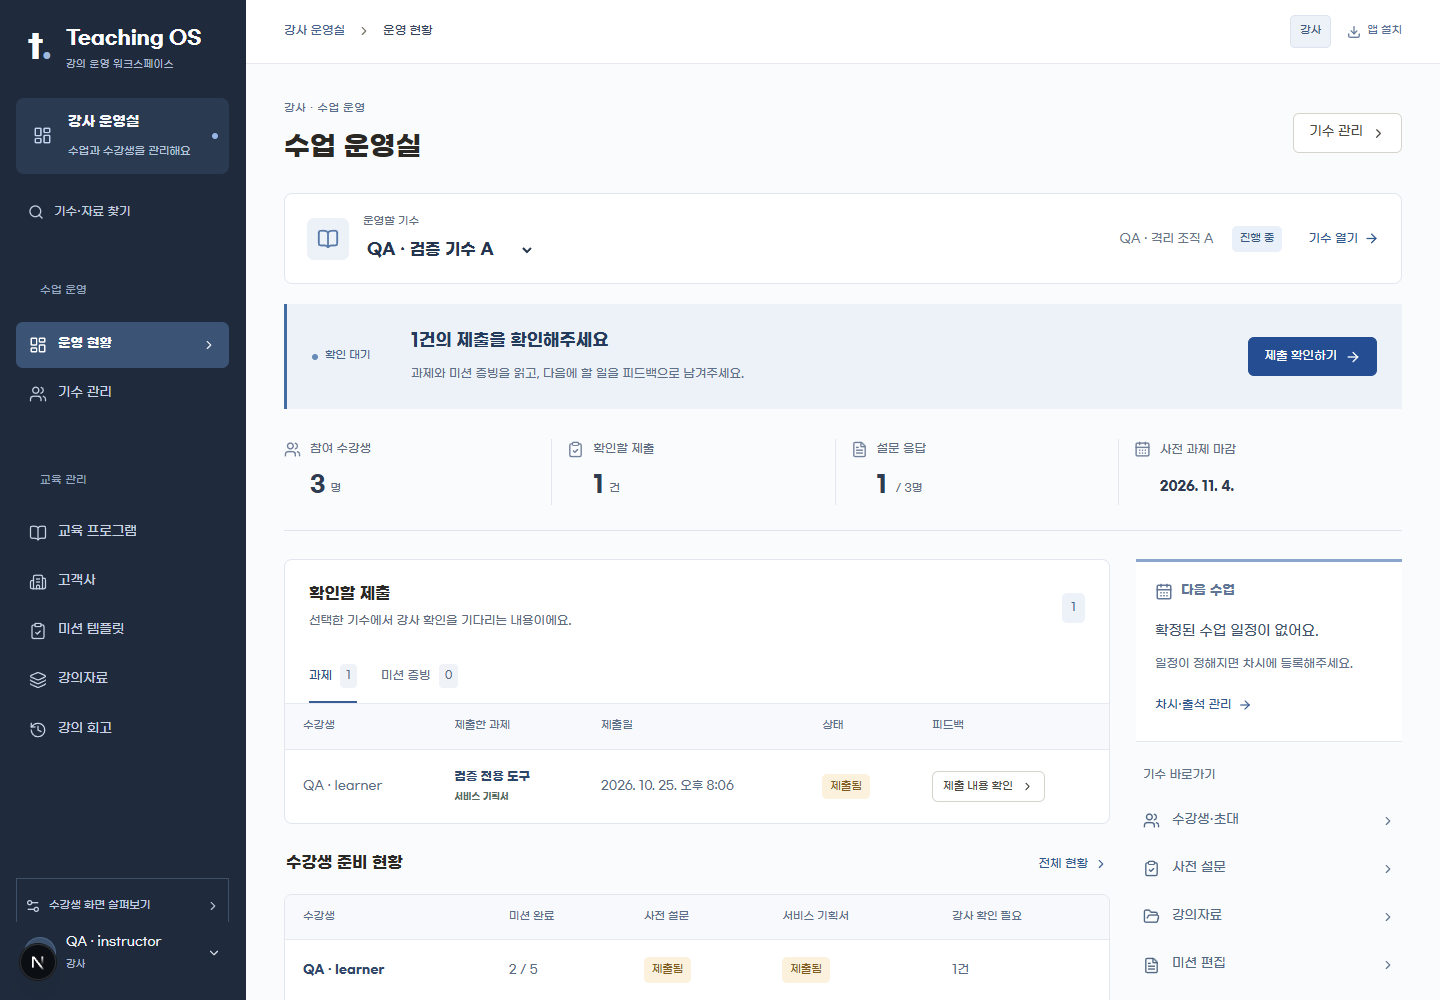Screen dimensions: 1440x1000
Task: Switch to the 미션 증빙 tab
Action: (x=419, y=676)
